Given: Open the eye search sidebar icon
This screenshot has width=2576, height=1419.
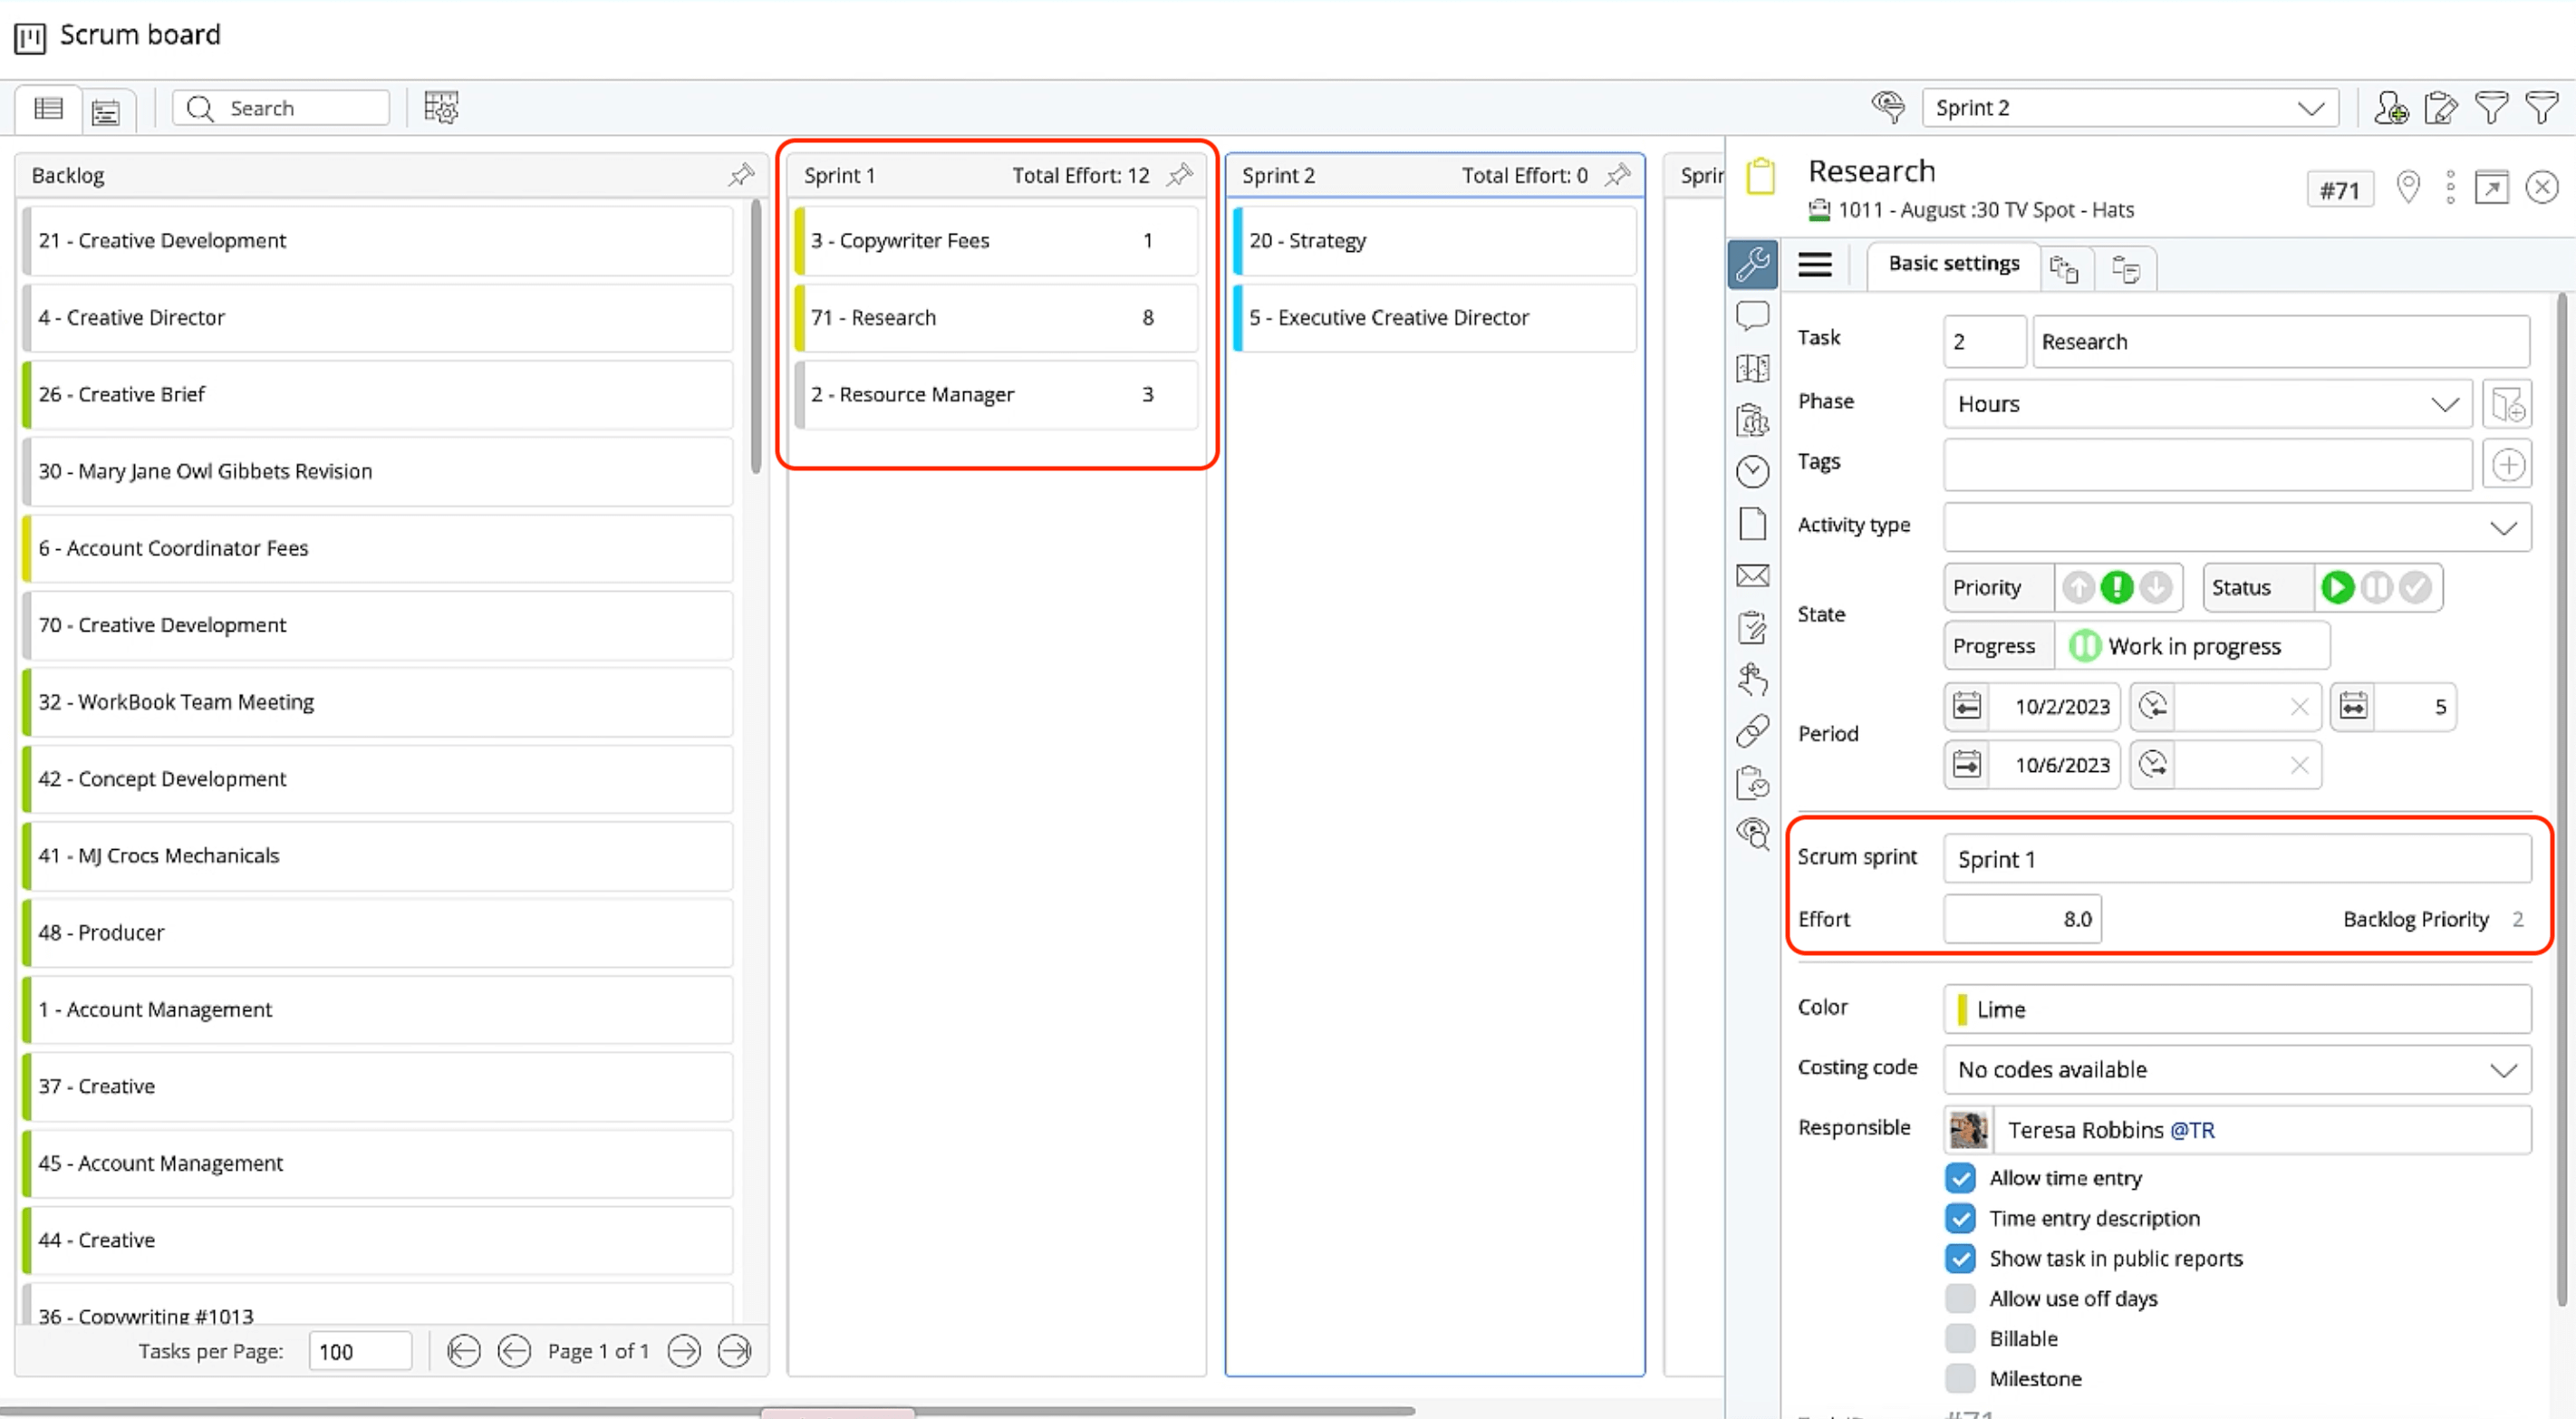Looking at the screenshot, I should point(1753,832).
